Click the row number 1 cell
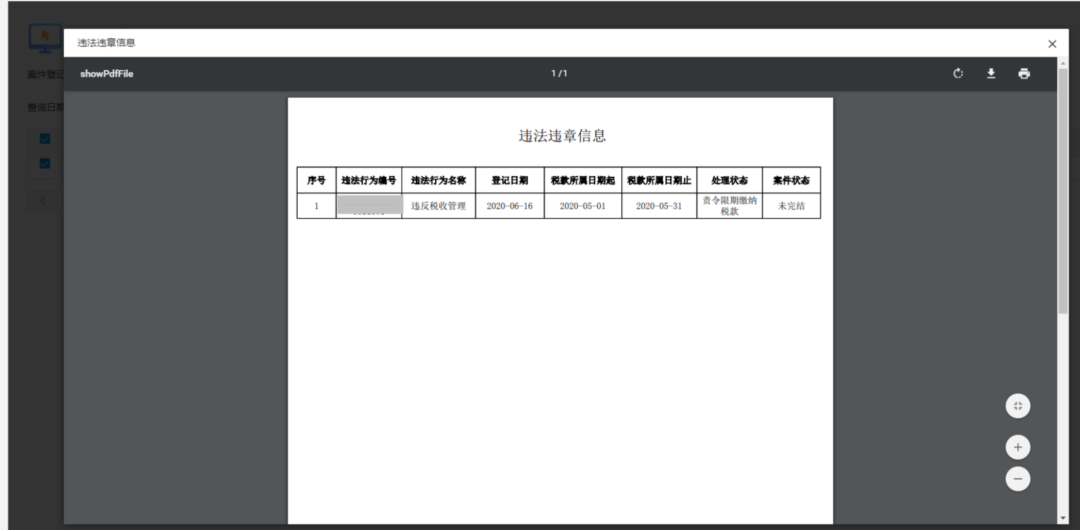The height and width of the screenshot is (530, 1080). click(x=316, y=206)
